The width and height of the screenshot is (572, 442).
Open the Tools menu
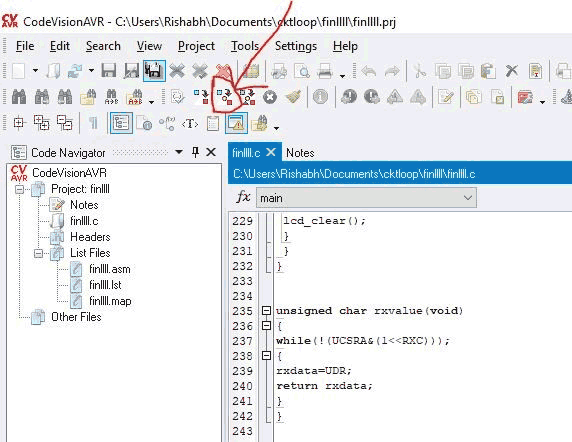tap(245, 46)
